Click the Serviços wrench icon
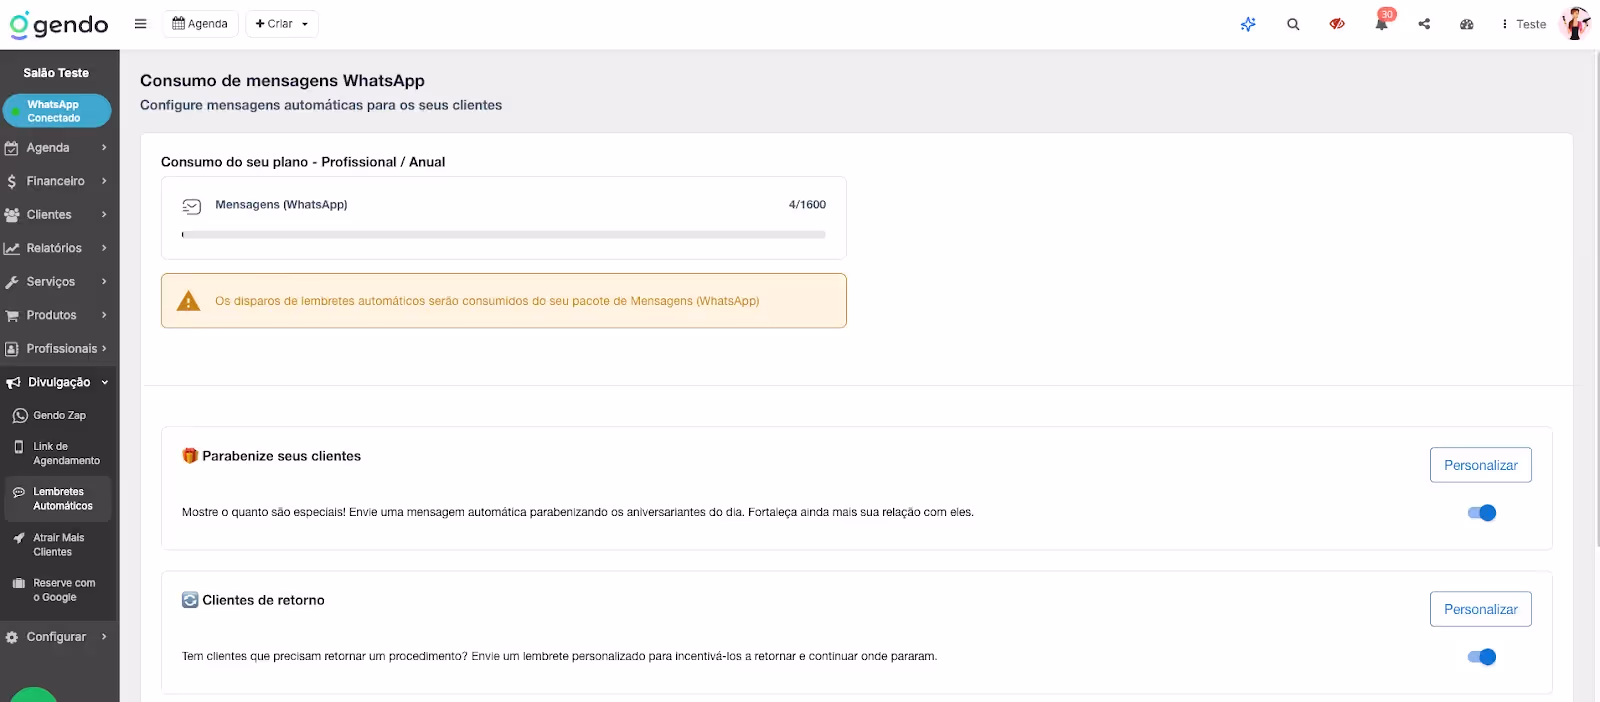This screenshot has height=702, width=1600. (x=12, y=282)
